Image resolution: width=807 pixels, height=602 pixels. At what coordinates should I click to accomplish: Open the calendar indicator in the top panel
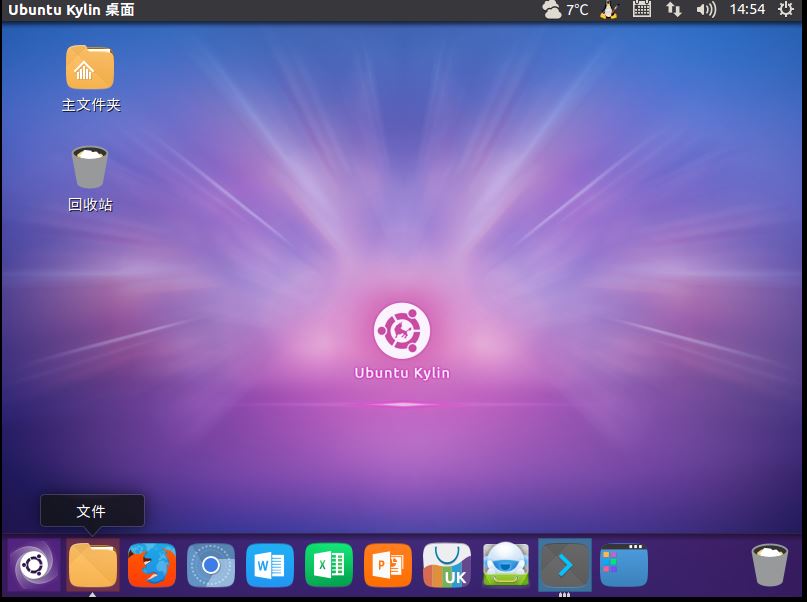click(x=641, y=9)
